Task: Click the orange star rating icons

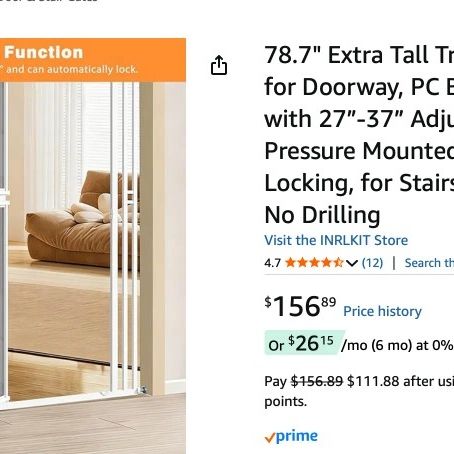Action: coord(314,263)
